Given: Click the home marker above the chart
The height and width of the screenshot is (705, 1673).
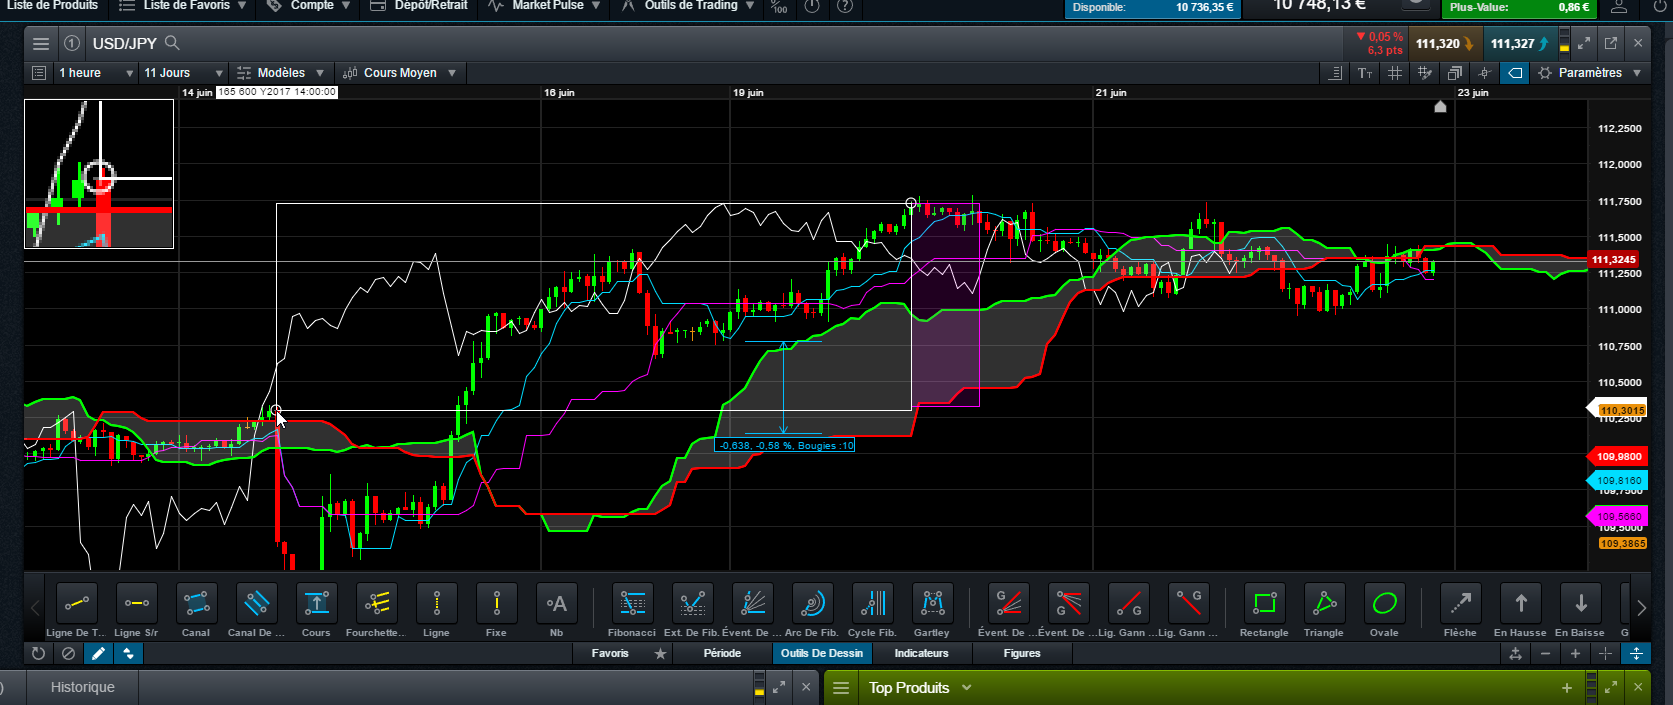Looking at the screenshot, I should (1440, 107).
